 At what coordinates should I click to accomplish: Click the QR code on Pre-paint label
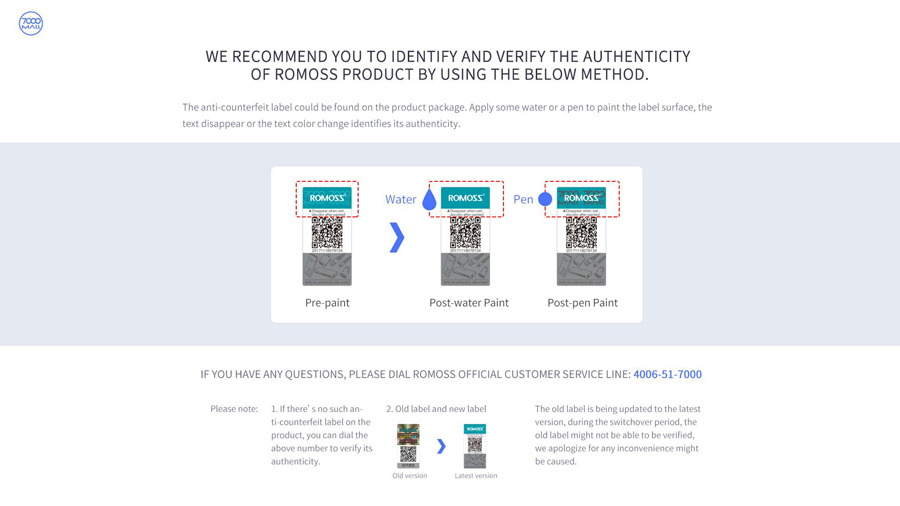pos(327,235)
